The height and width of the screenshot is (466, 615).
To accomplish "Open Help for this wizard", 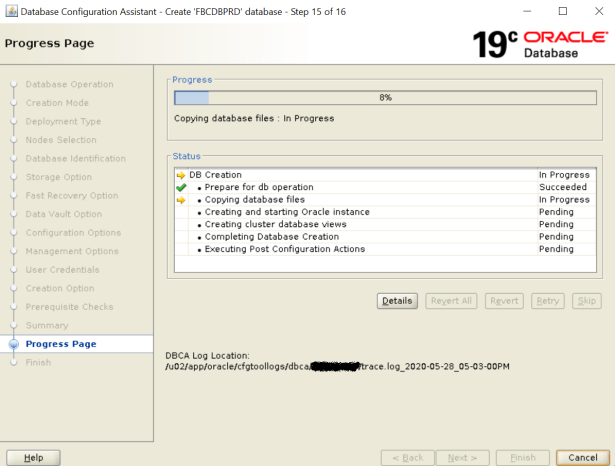I will coord(33,457).
